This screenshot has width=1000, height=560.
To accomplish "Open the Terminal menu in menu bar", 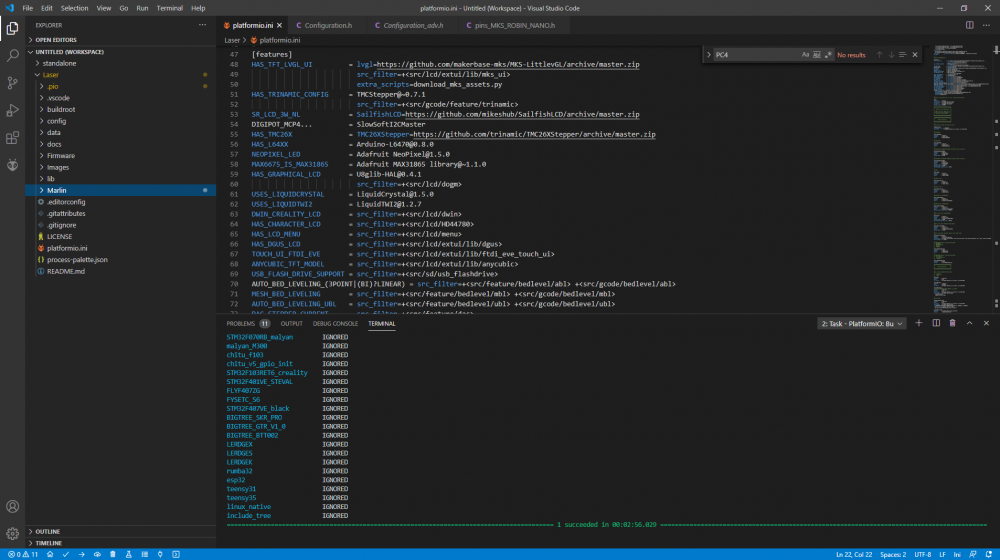I will (x=169, y=8).
